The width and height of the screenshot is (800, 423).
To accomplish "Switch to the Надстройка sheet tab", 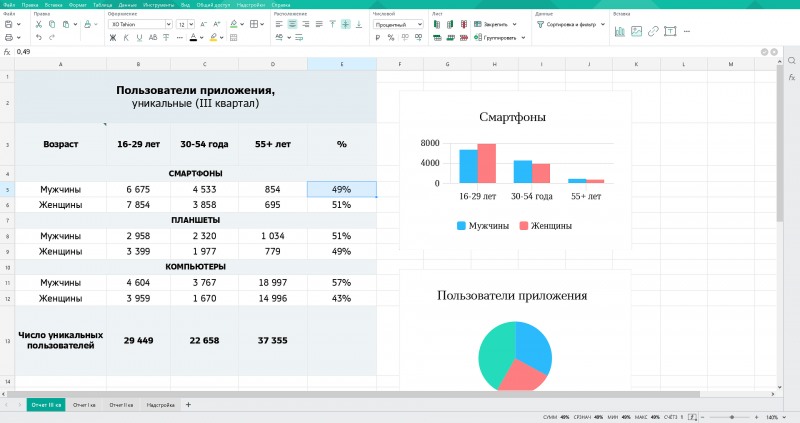I will click(x=160, y=405).
